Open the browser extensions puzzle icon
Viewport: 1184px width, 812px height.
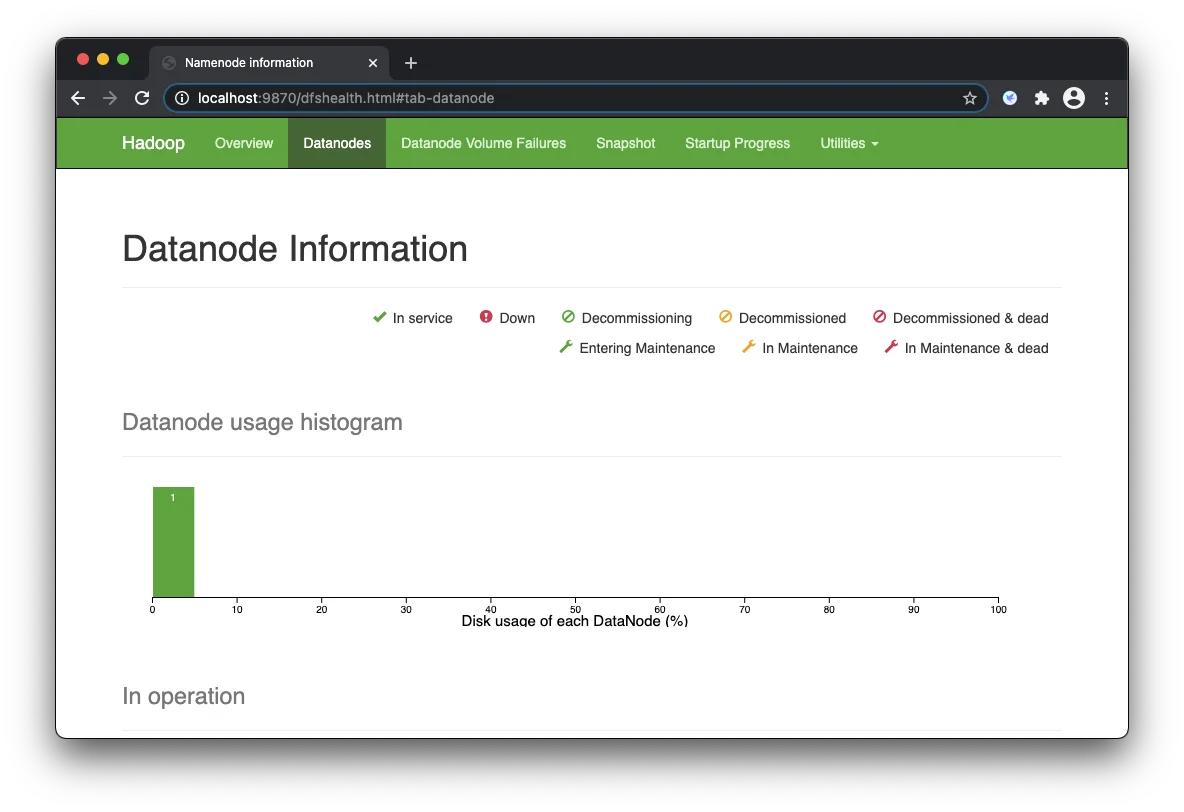coord(1041,98)
